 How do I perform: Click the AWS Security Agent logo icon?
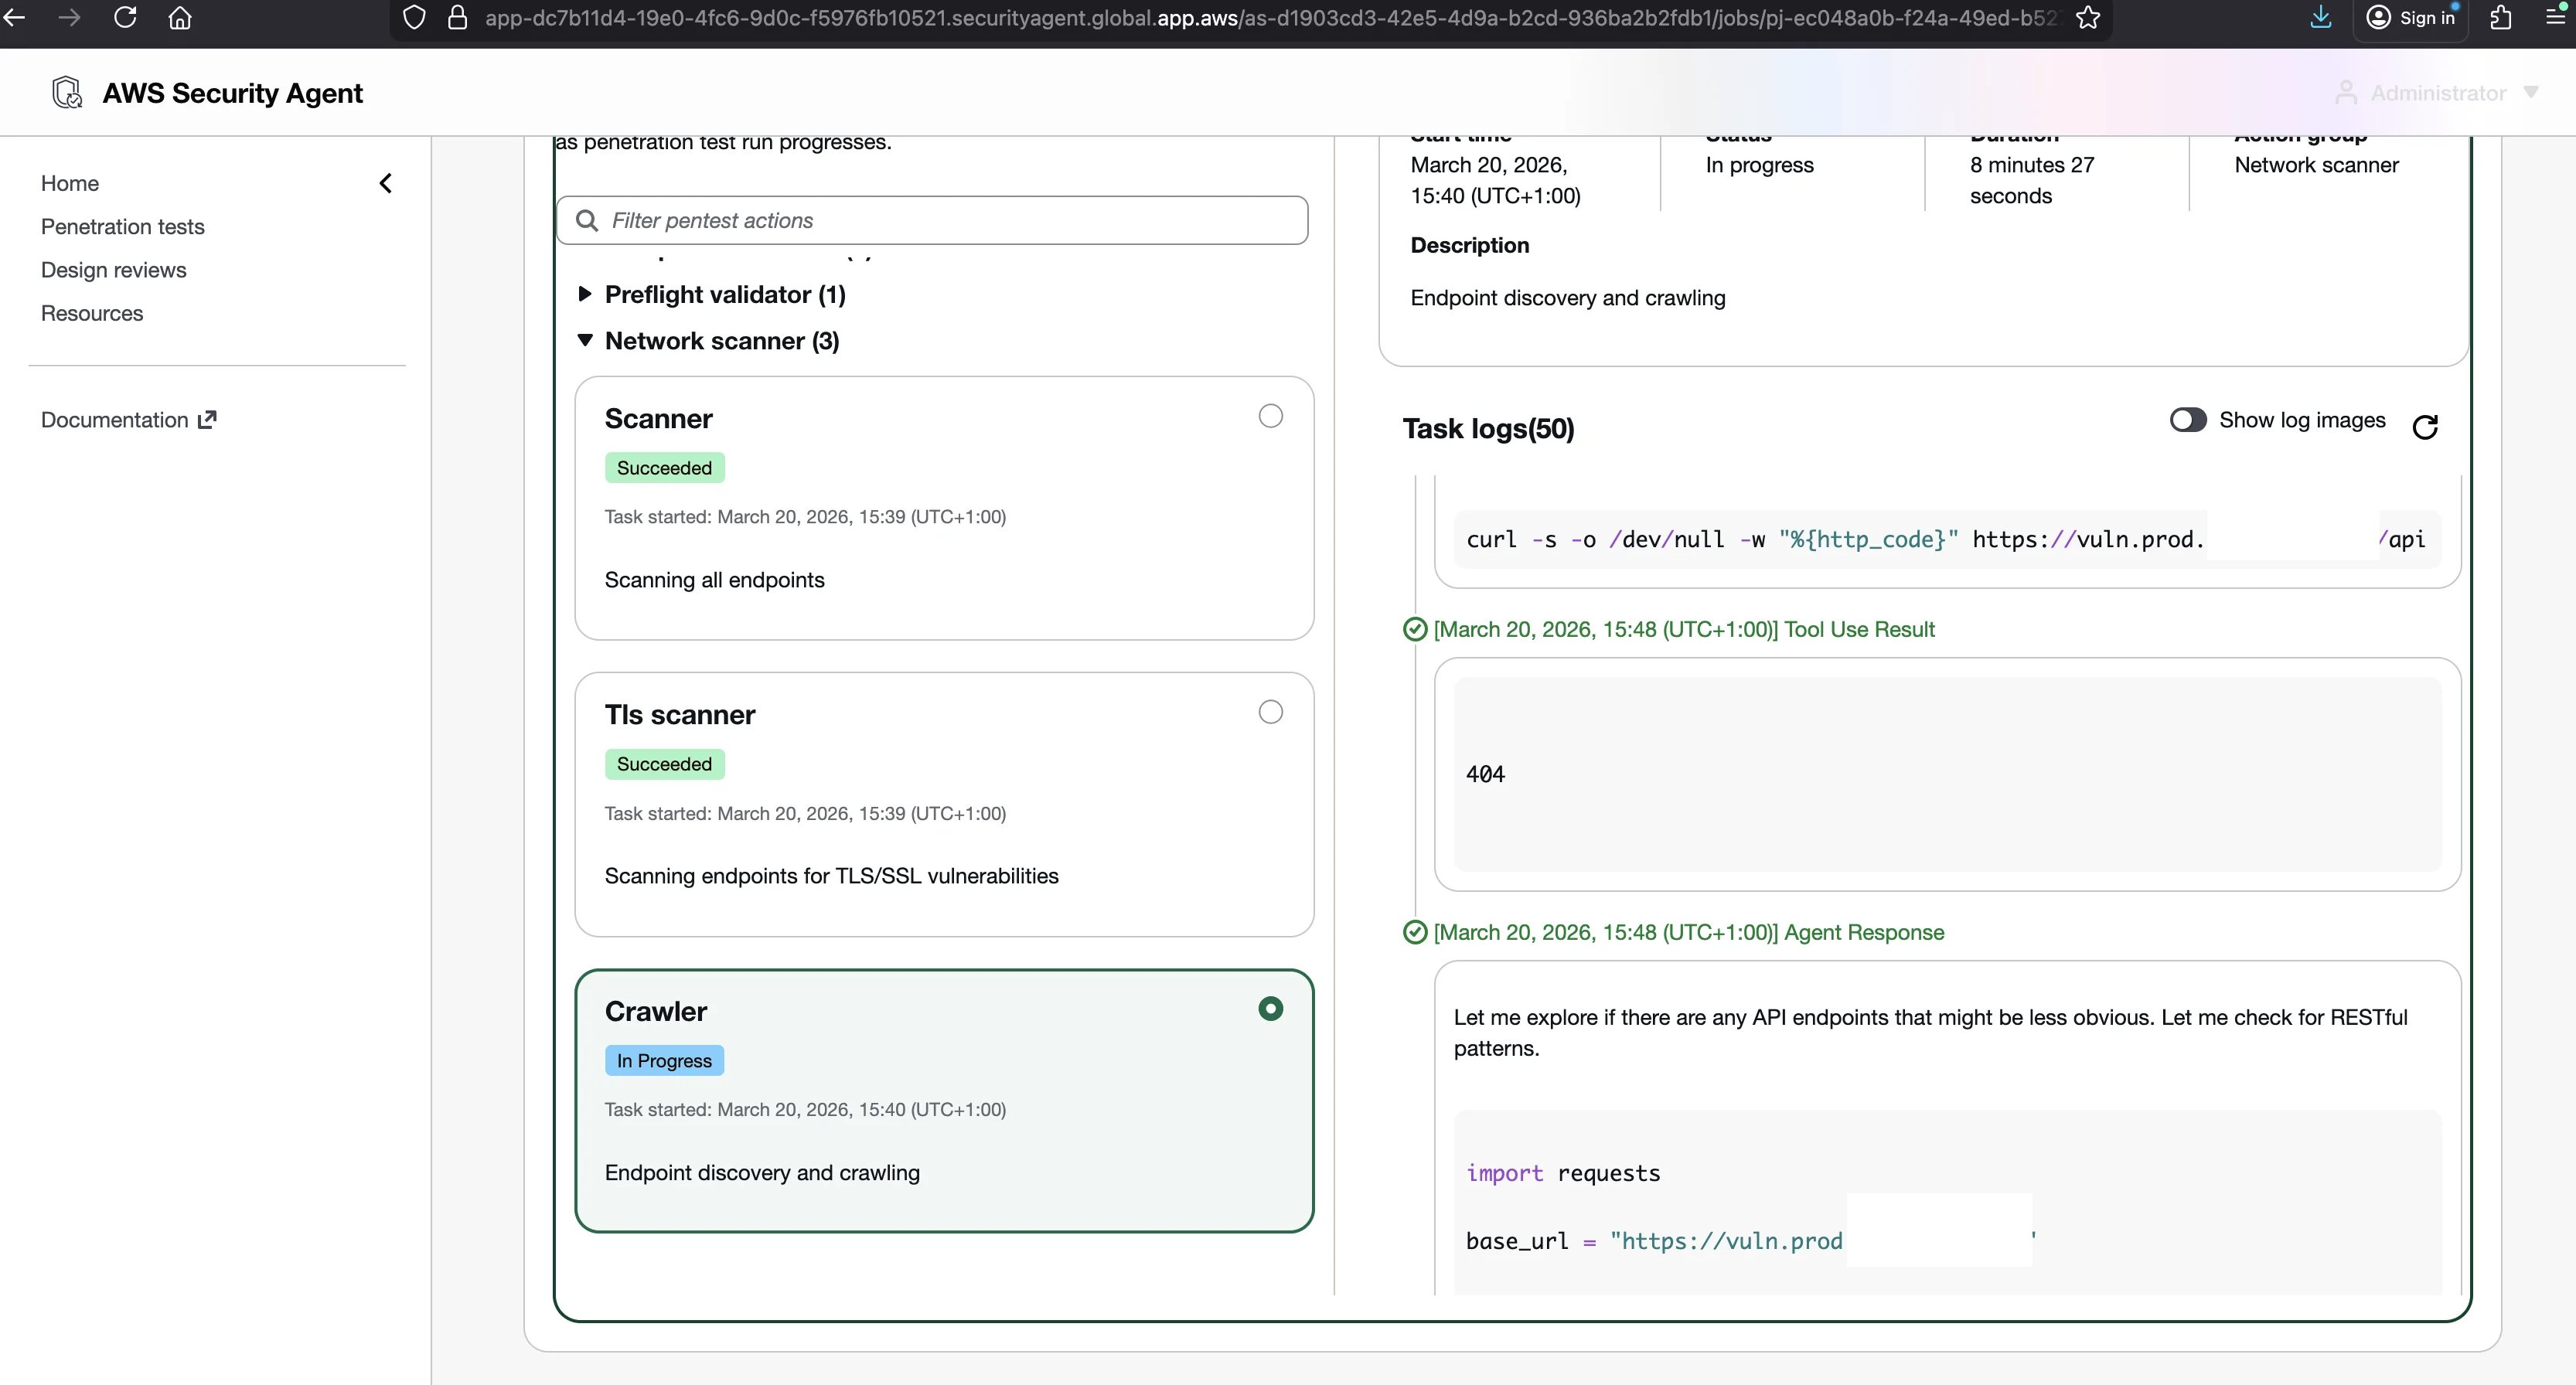(67, 92)
